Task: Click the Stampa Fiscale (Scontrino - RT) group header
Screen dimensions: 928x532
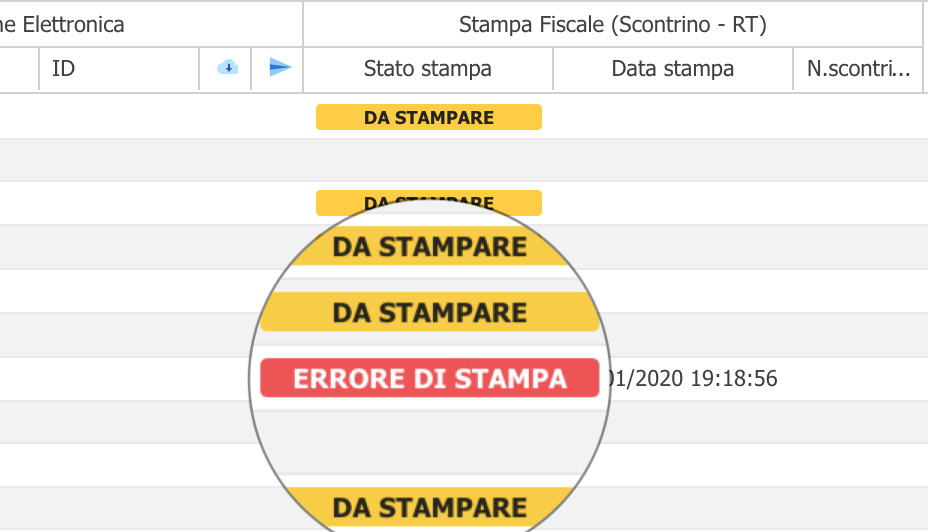Action: [x=613, y=24]
